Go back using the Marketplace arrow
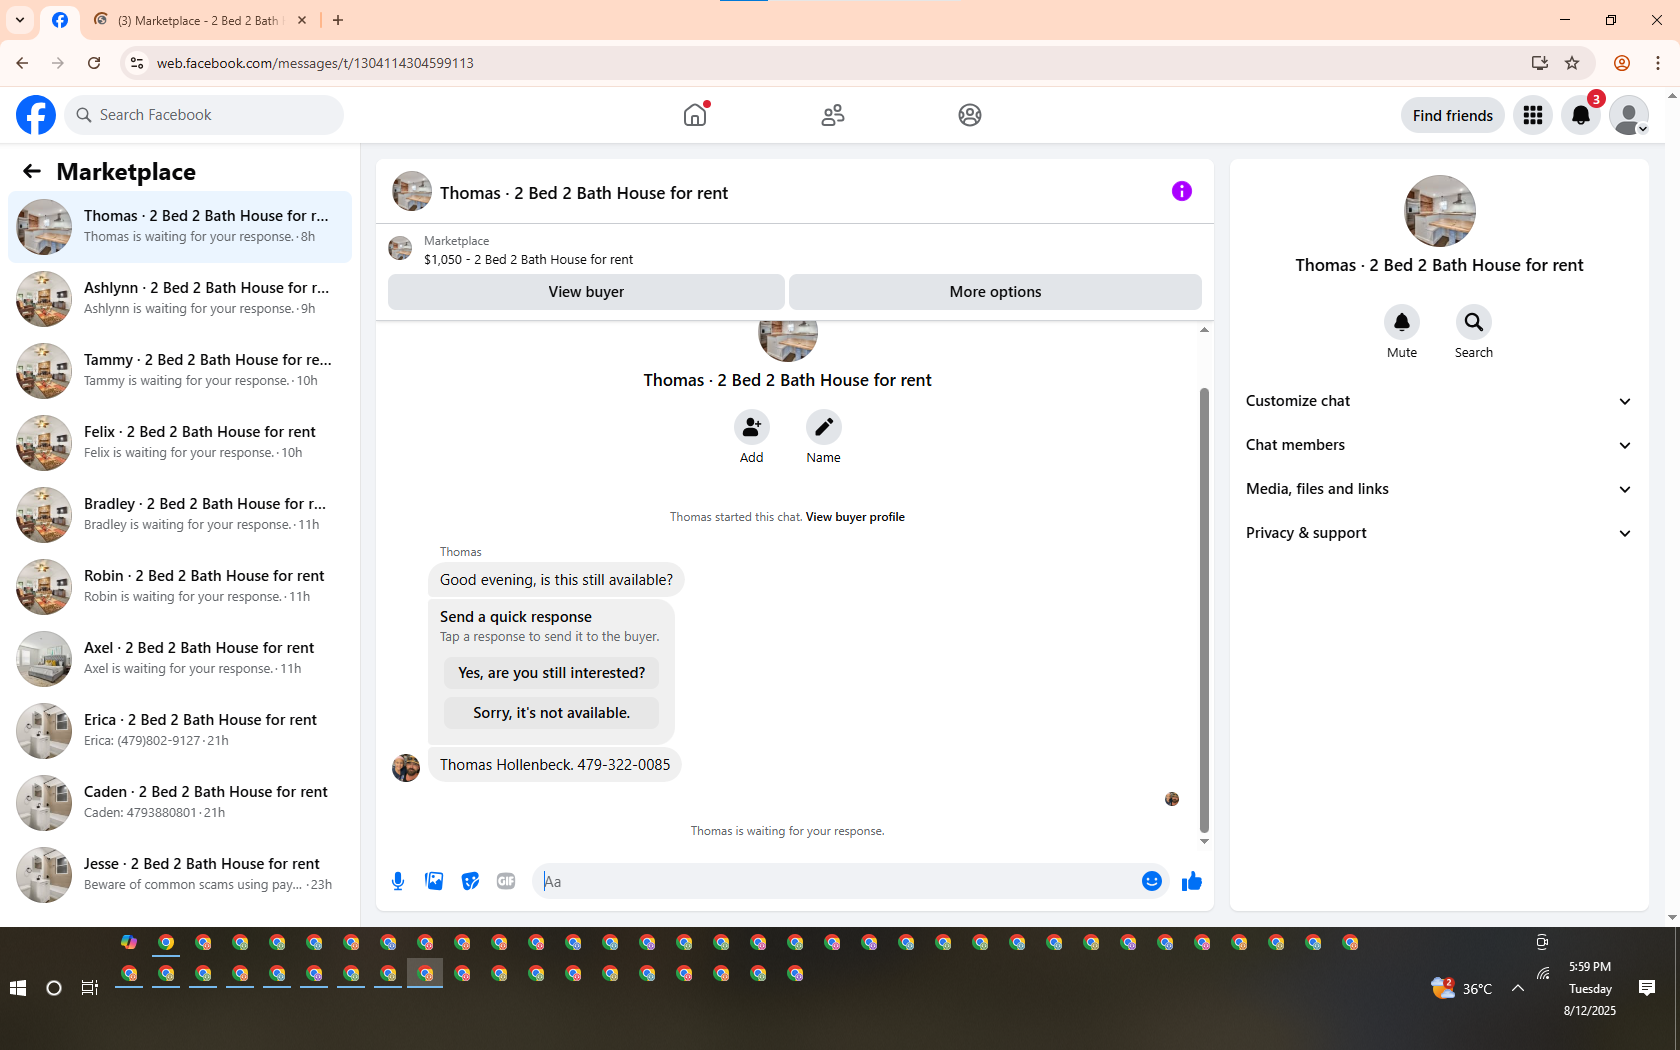Screen dimensions: 1680x1050 point(32,172)
